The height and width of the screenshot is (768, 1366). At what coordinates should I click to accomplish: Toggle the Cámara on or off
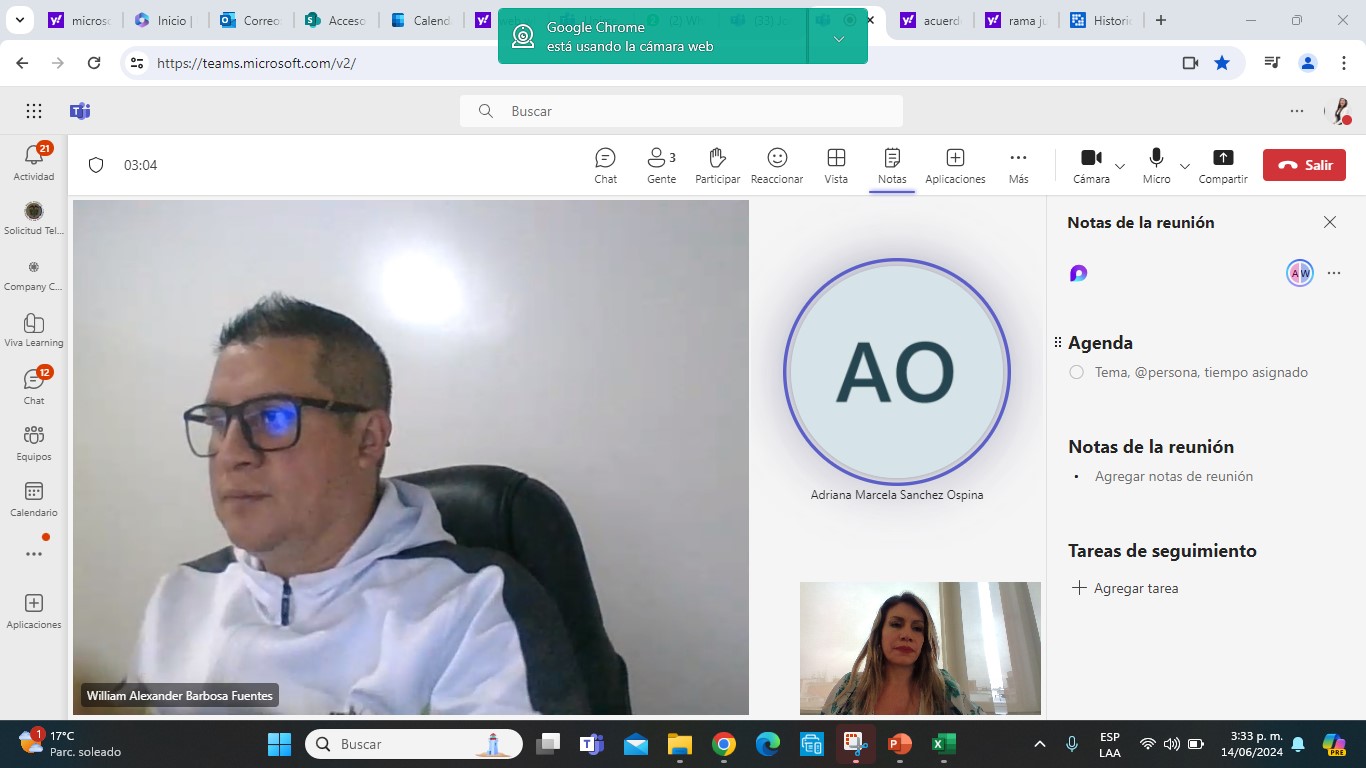[1091, 166]
